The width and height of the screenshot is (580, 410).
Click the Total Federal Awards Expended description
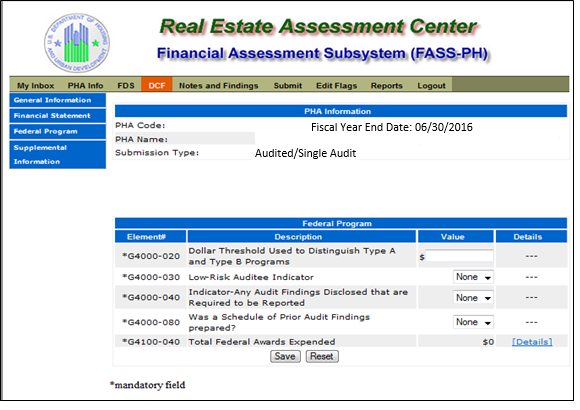coord(262,342)
